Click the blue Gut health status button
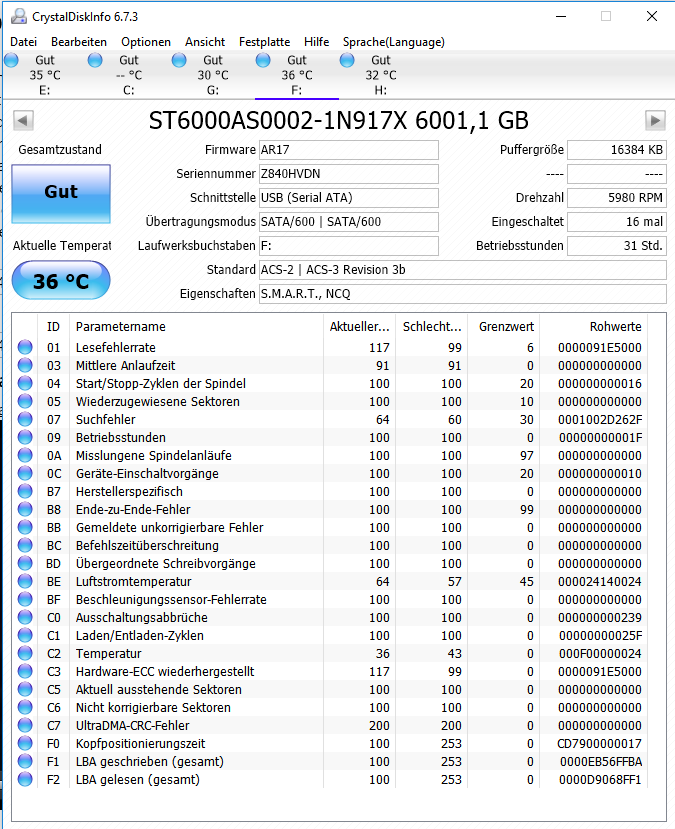 point(61,194)
